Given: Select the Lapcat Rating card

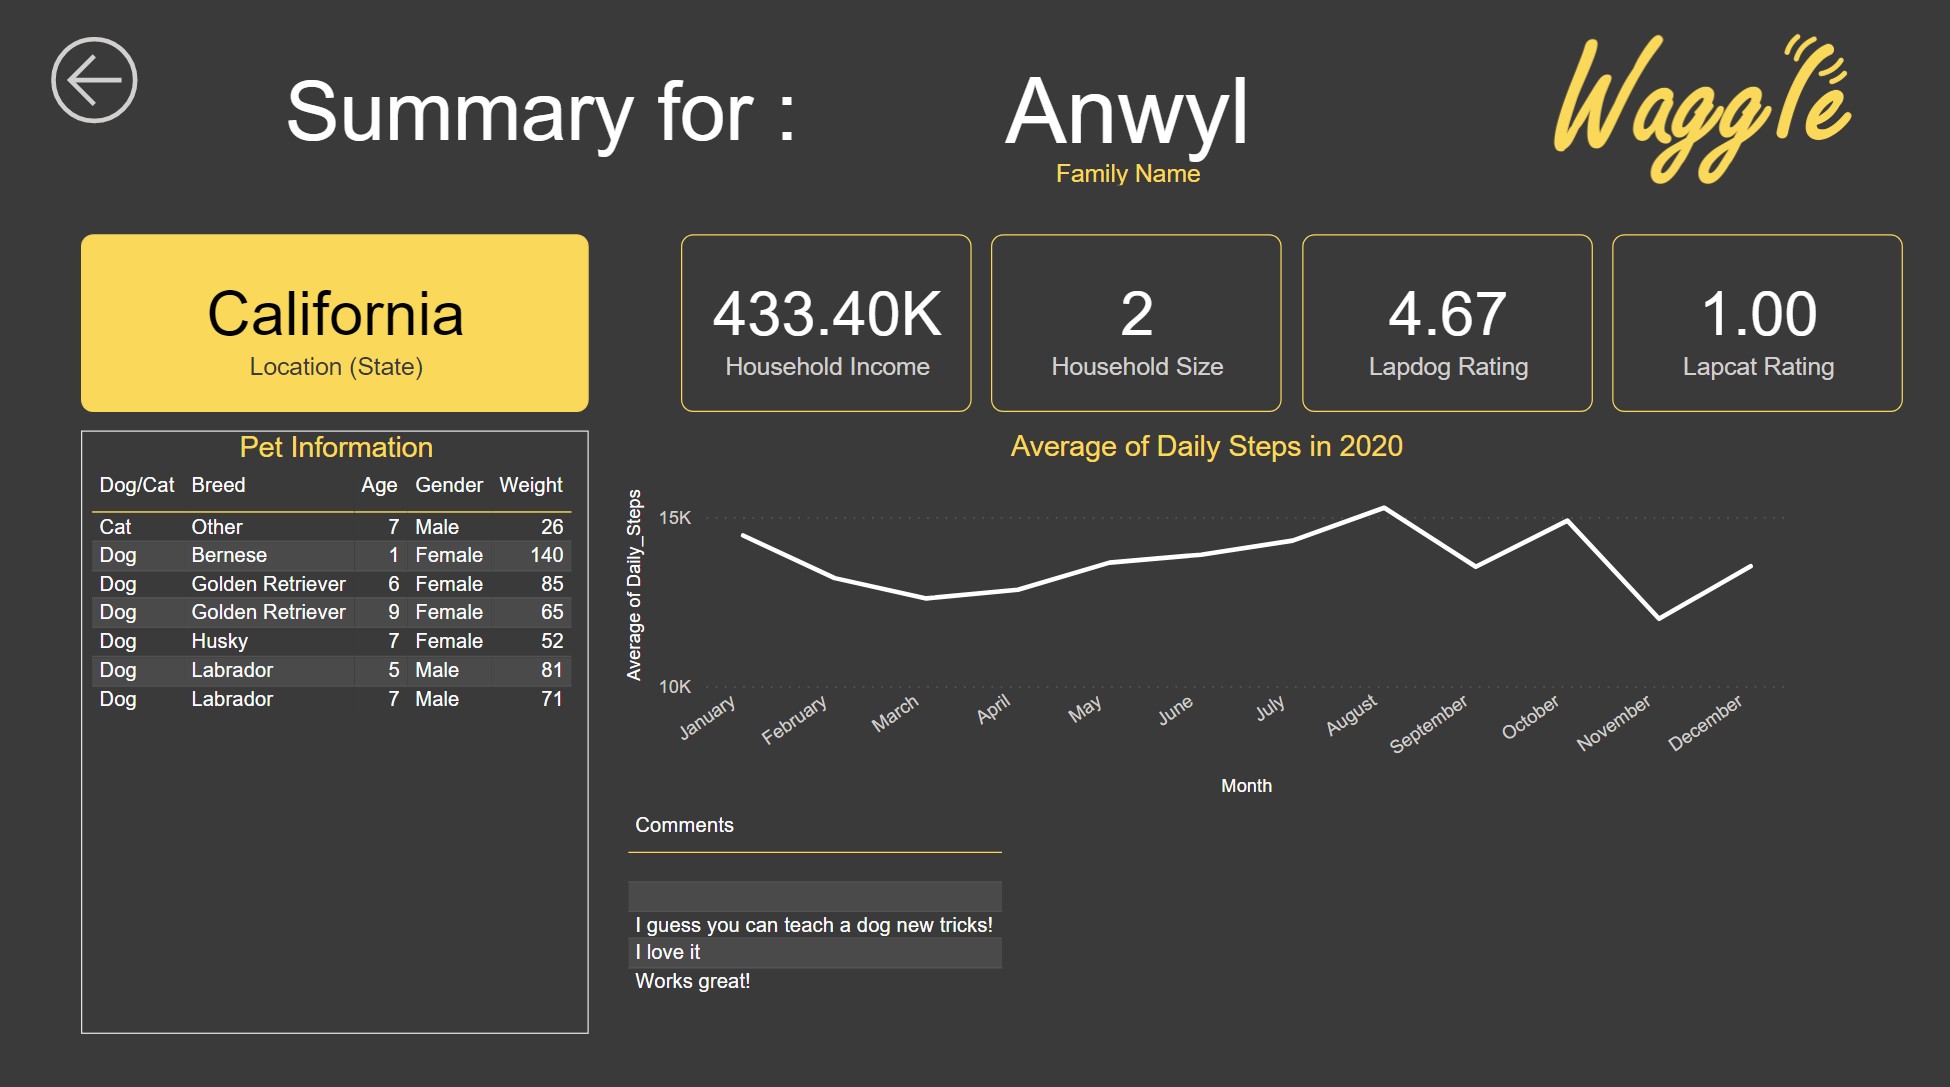Looking at the screenshot, I should 1758,322.
